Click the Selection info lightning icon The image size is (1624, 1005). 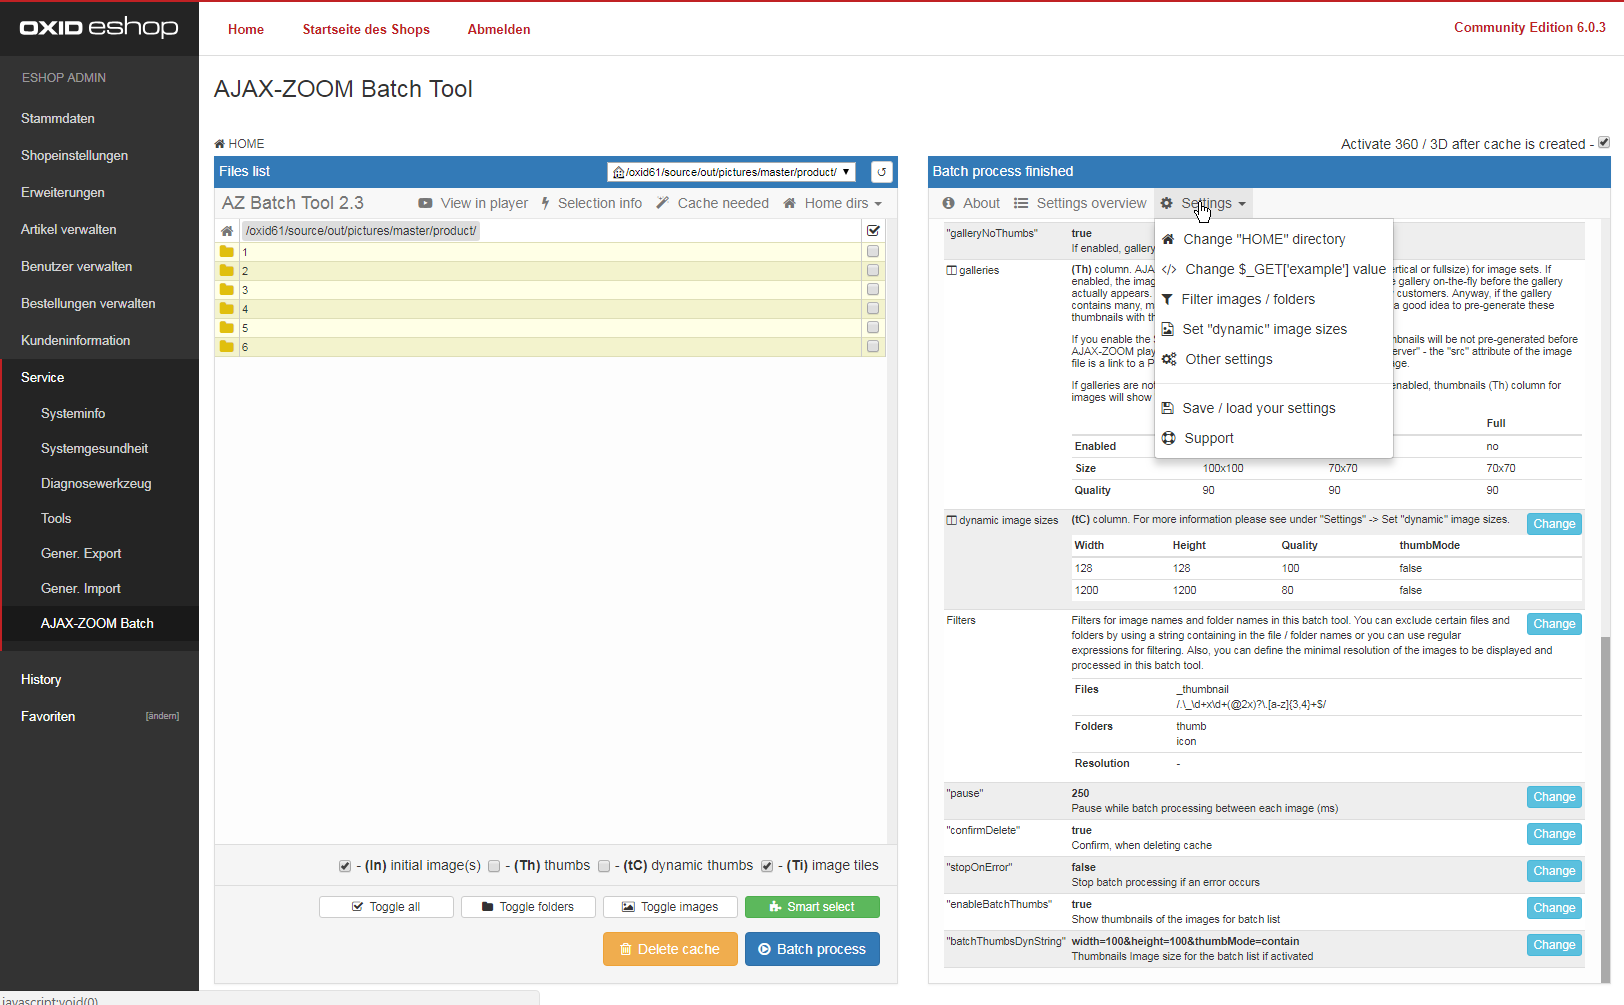pyautogui.click(x=546, y=203)
